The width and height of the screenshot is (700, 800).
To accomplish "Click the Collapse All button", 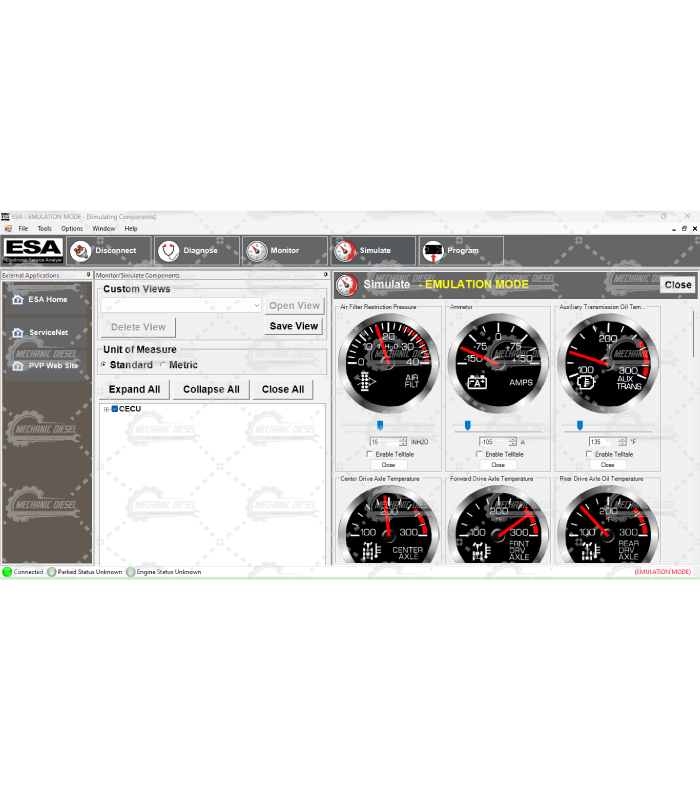I will click(x=211, y=389).
